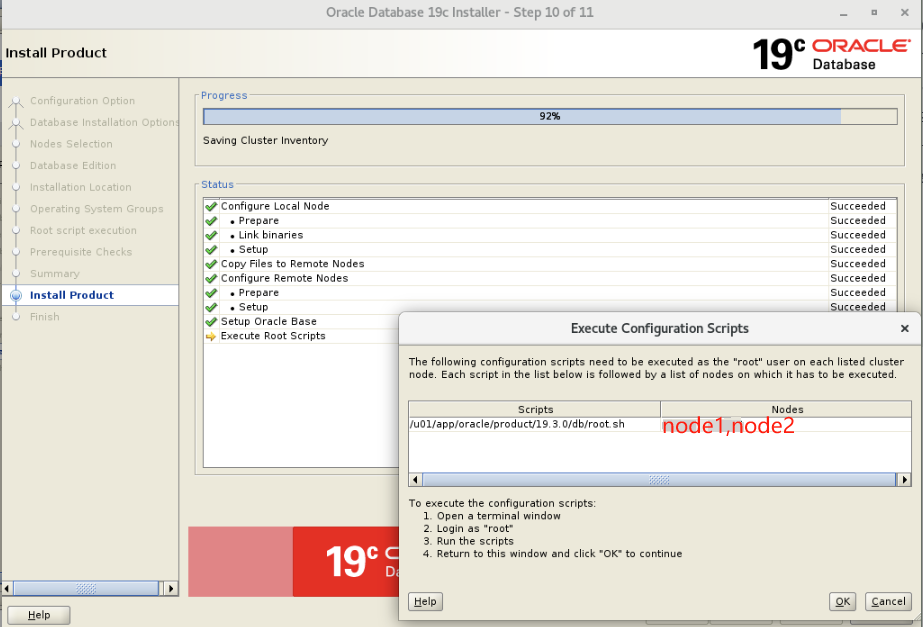Click the Configuration Option step node icon
Image resolution: width=923 pixels, height=627 pixels.
click(16, 101)
